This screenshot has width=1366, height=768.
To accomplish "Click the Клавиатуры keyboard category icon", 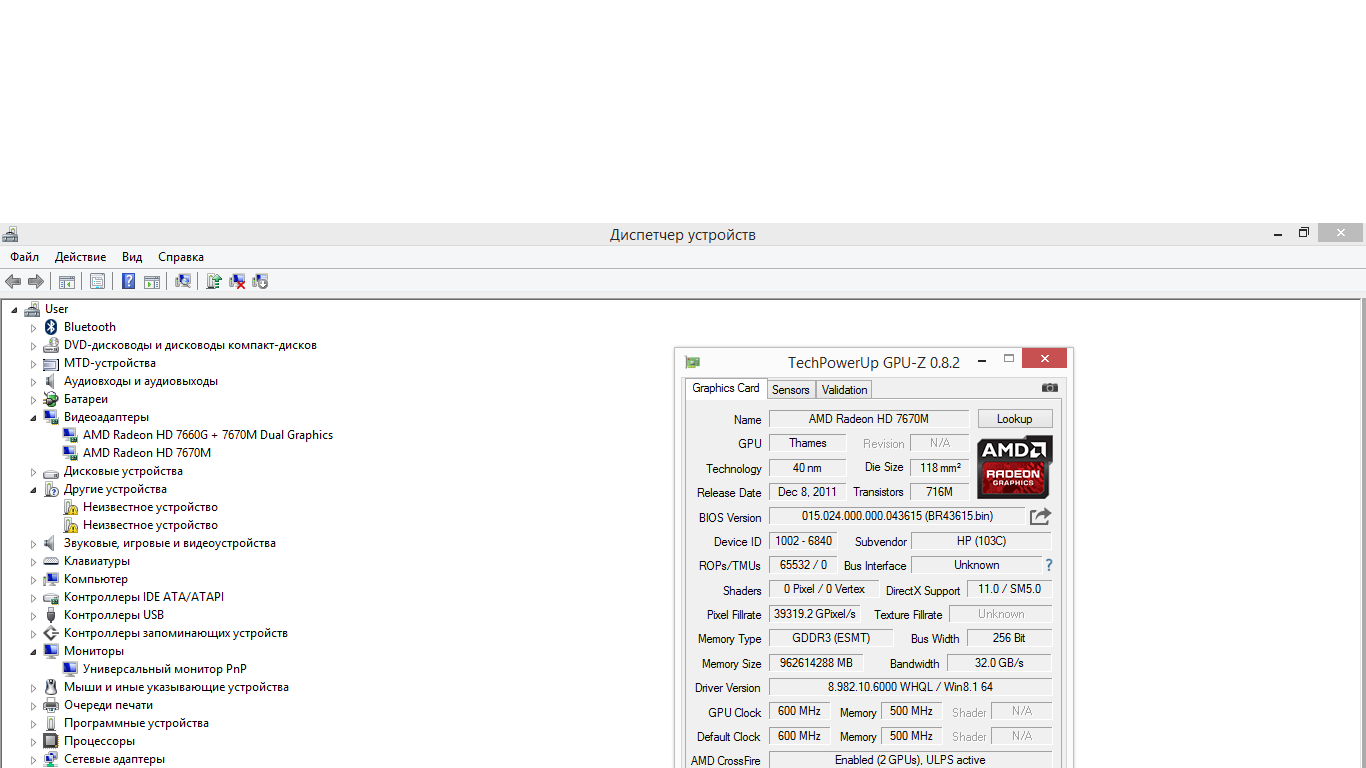I will pyautogui.click(x=51, y=561).
